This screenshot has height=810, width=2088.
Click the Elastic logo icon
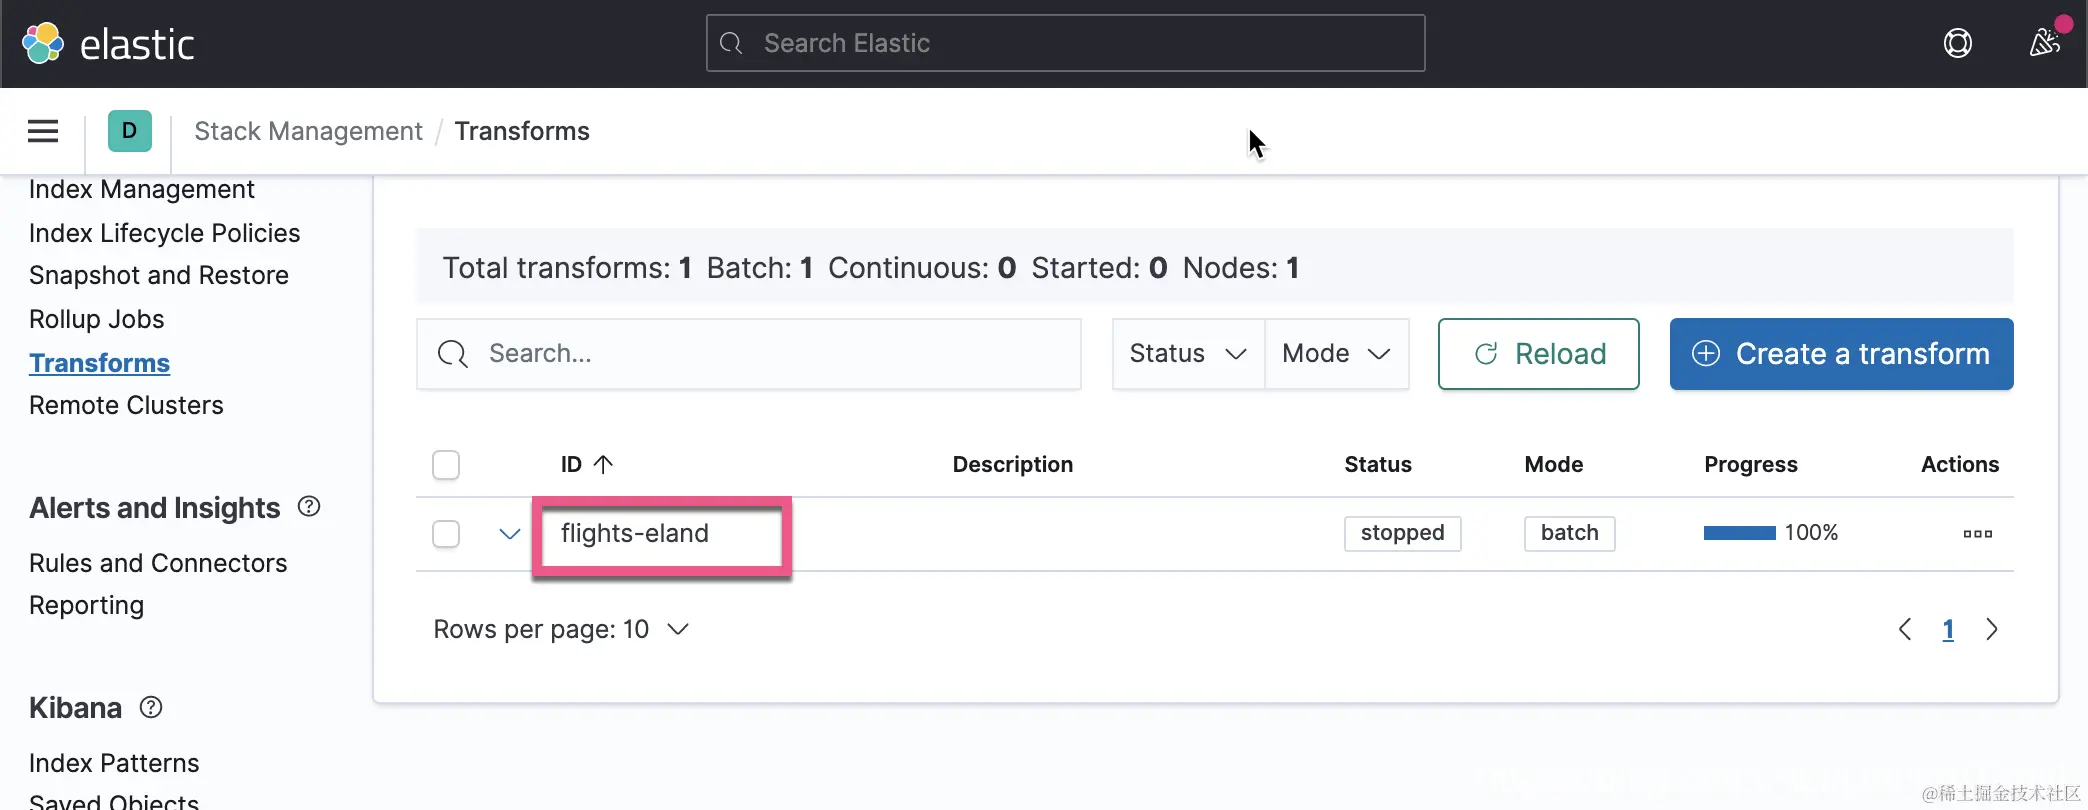(43, 43)
